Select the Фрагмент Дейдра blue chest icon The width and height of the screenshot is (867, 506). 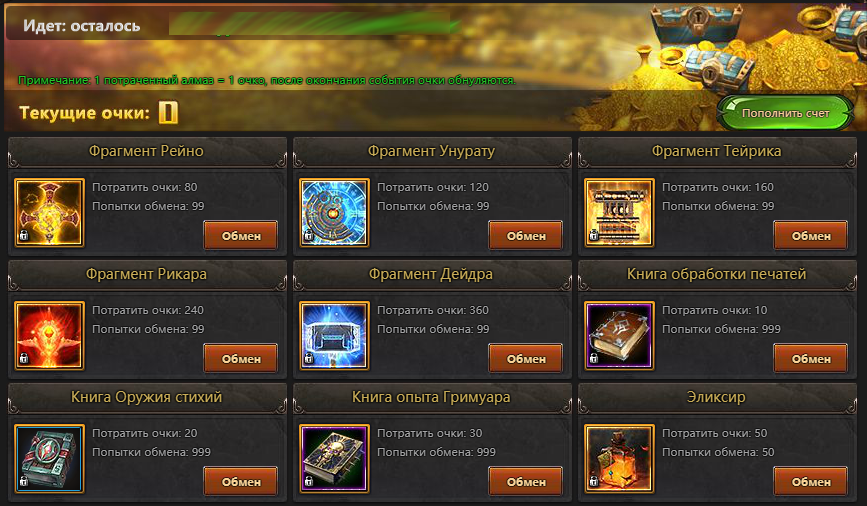(334, 336)
